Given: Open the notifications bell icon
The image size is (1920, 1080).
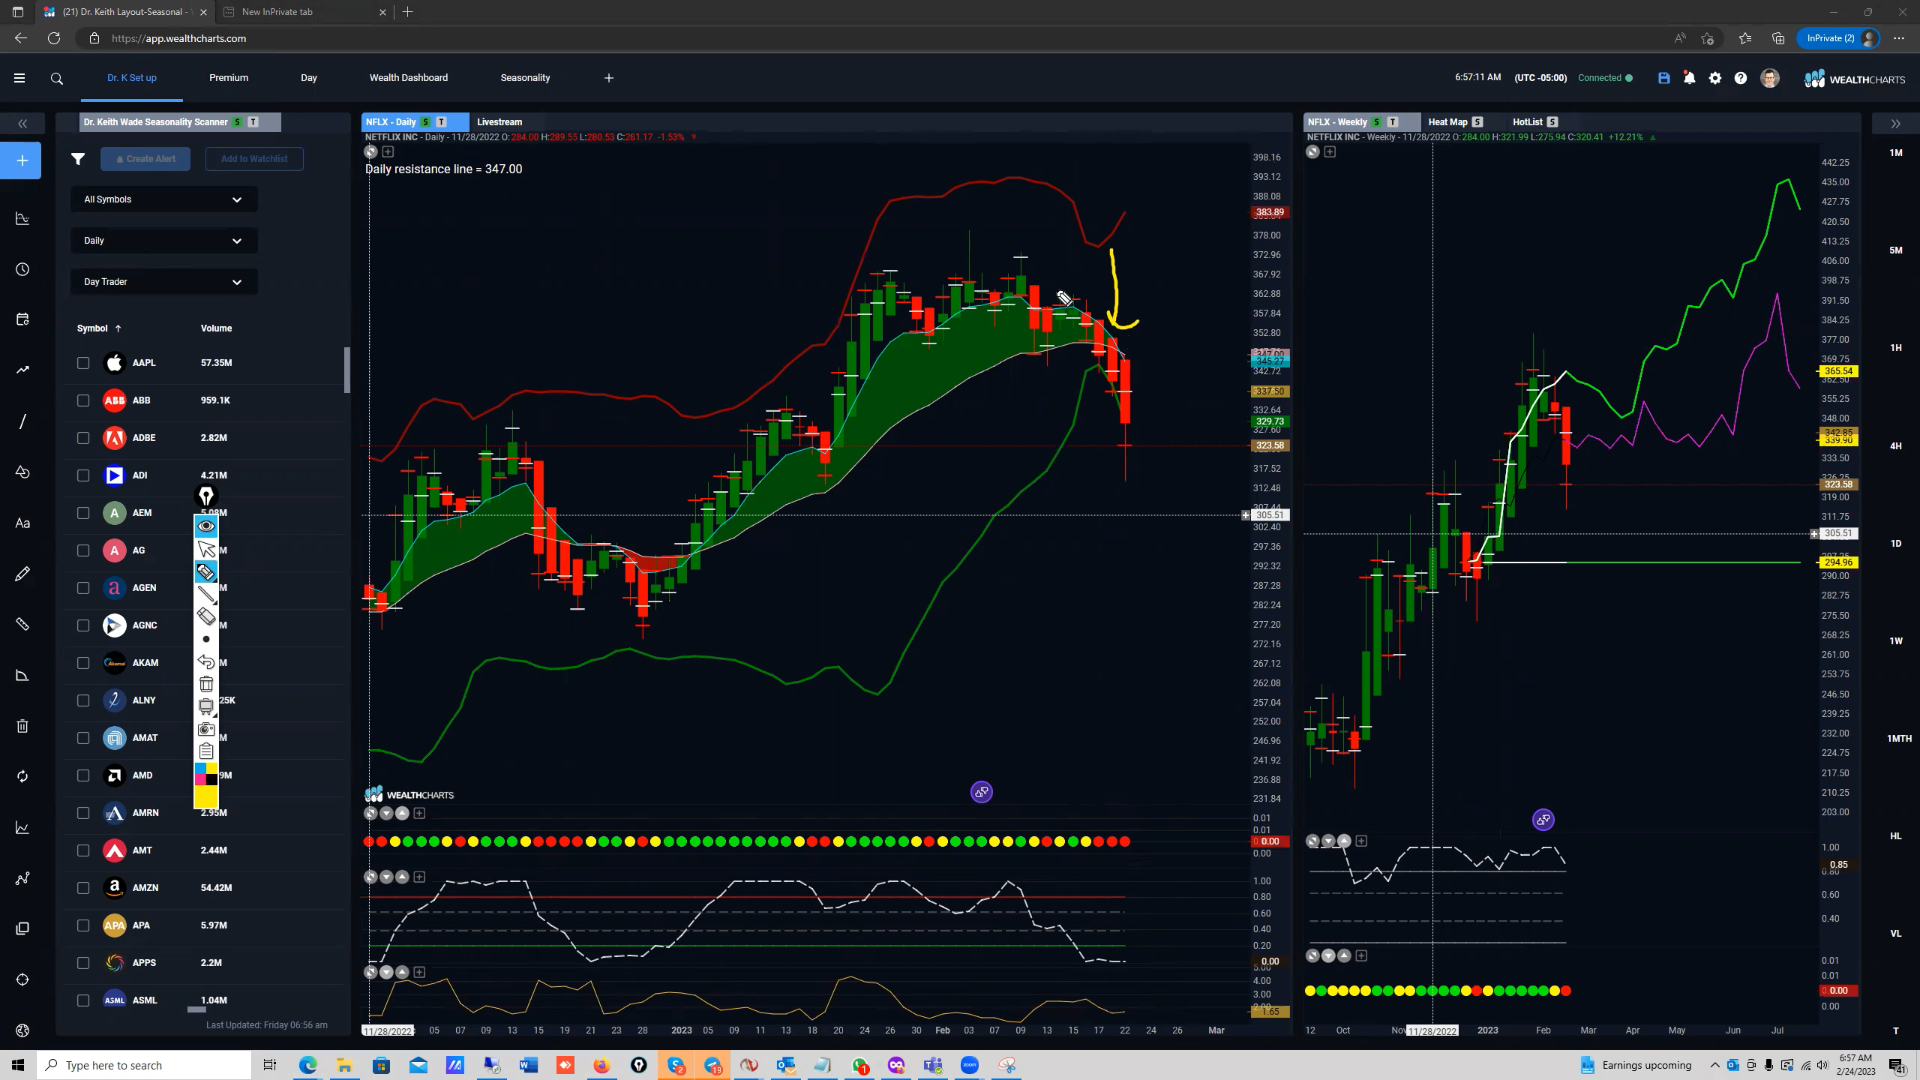Looking at the screenshot, I should coord(1689,78).
